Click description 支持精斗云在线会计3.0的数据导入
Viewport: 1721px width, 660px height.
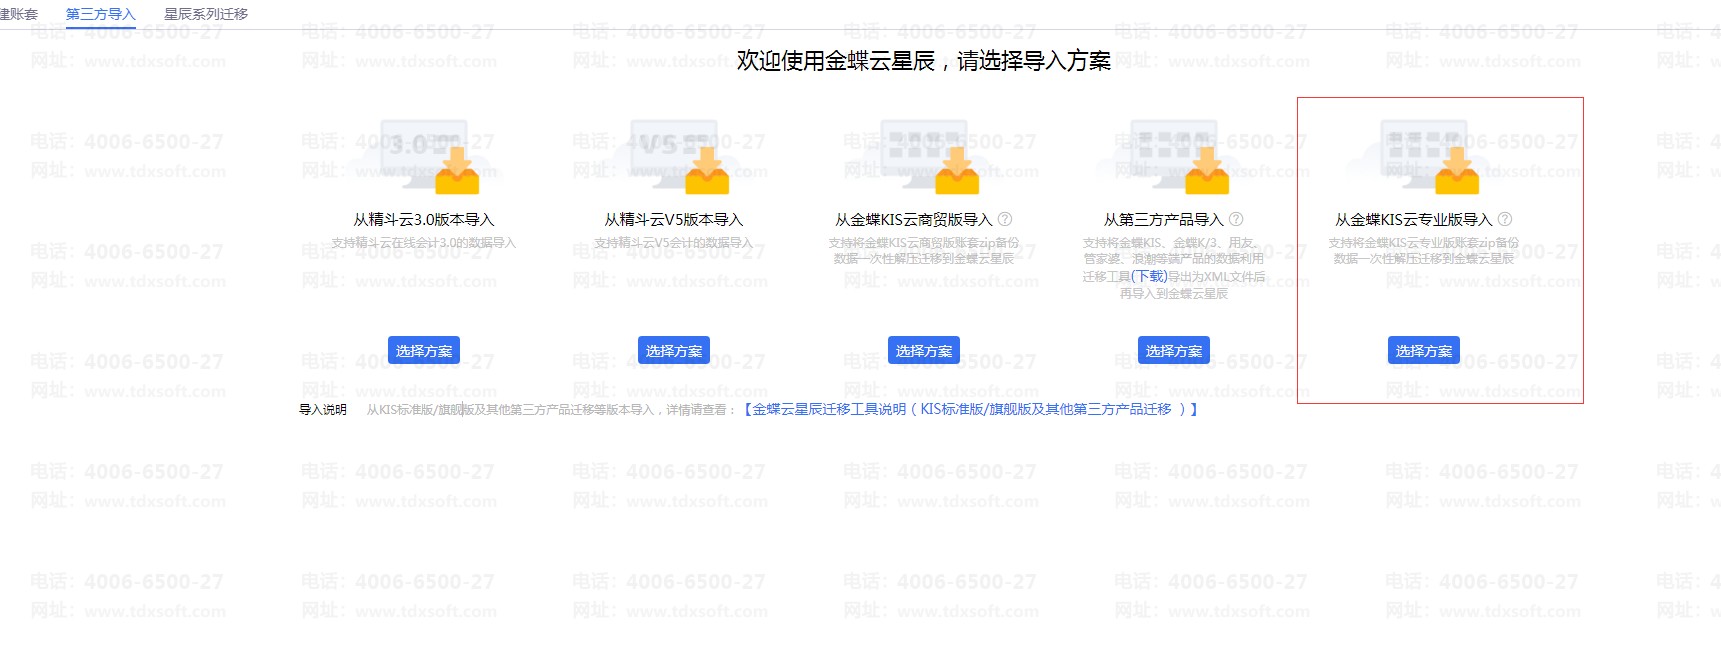coord(424,243)
